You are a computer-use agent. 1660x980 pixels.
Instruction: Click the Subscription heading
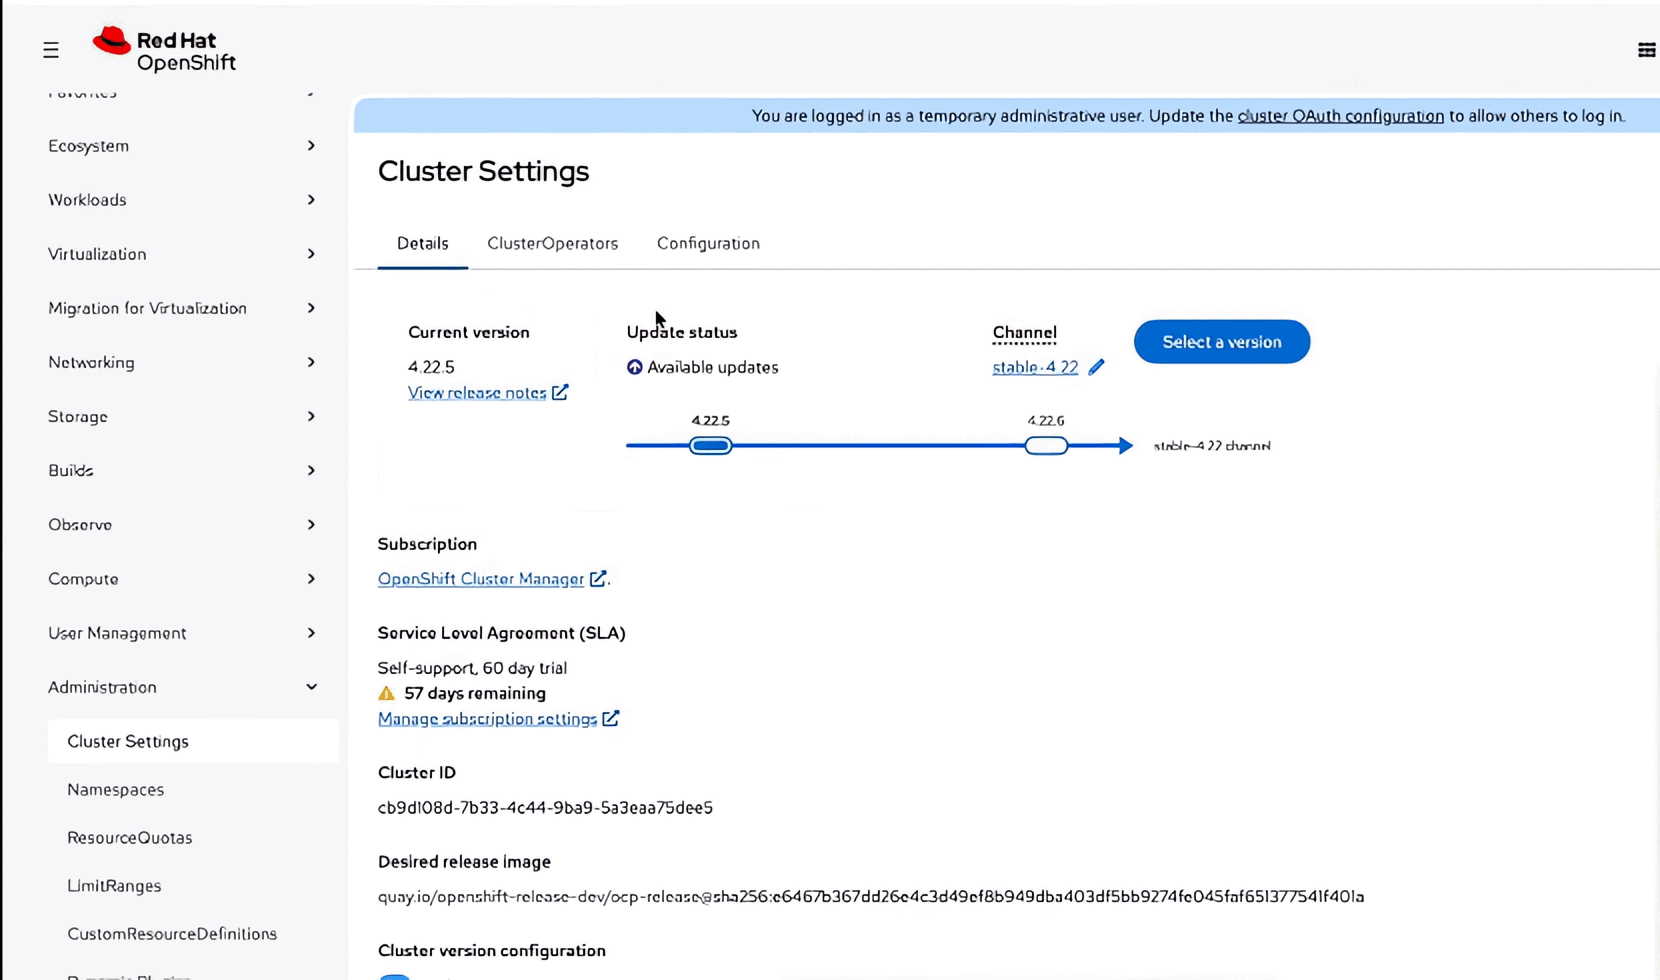tap(427, 544)
